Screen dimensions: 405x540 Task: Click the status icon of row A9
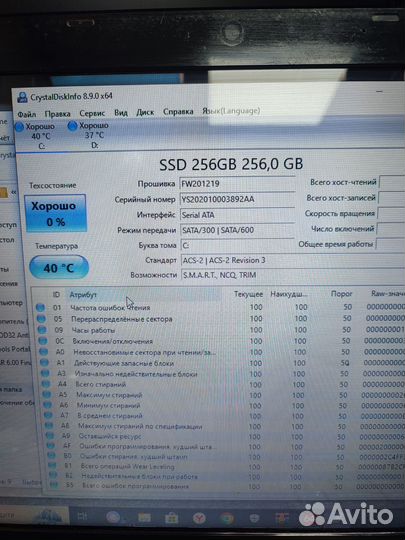[x=50, y=436]
